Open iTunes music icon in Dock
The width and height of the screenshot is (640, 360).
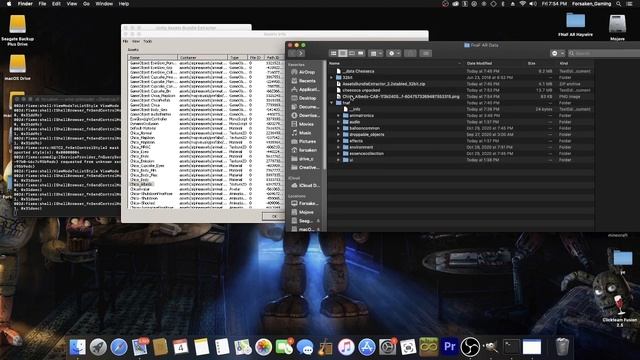[x=346, y=347]
